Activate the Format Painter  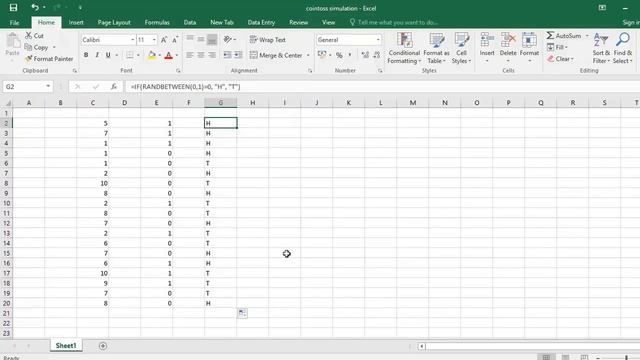tap(49, 59)
